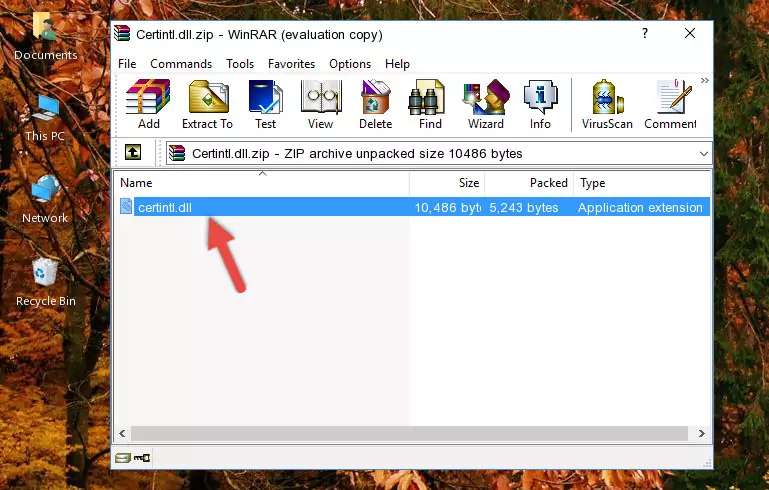Sort by the Type column header
This screenshot has height=490, width=769.
coord(641,183)
